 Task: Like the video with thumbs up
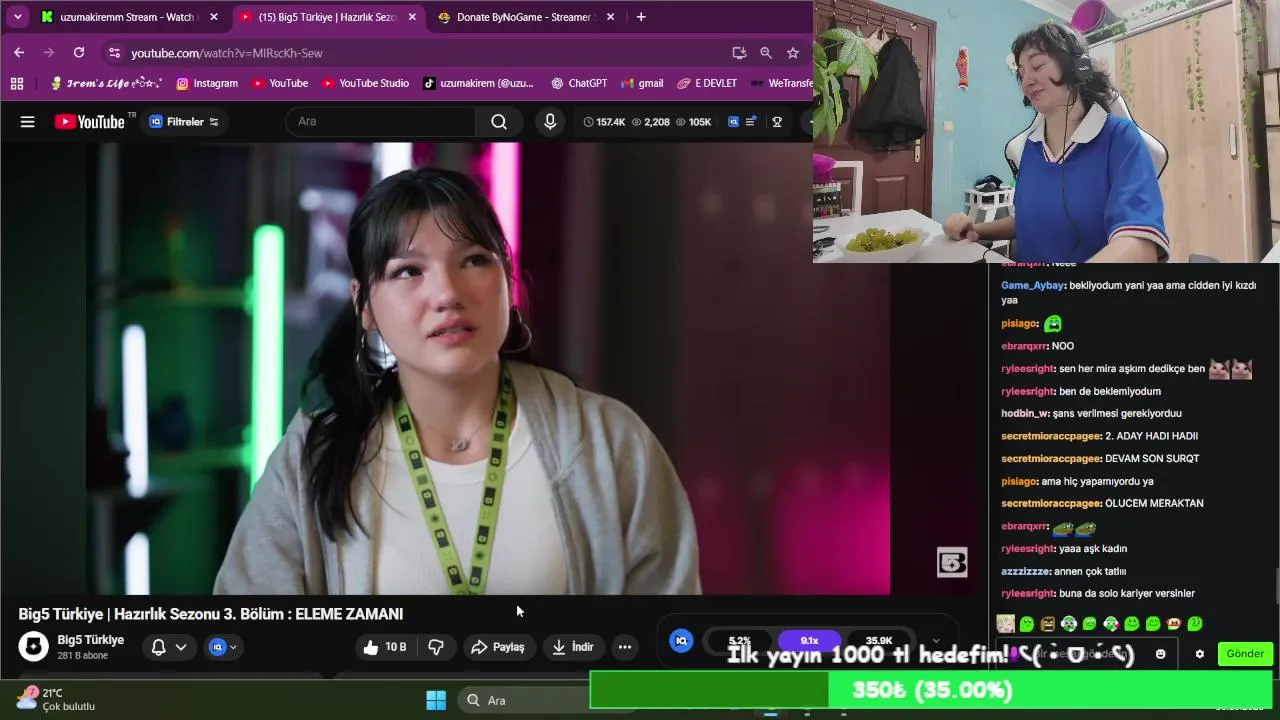(x=384, y=647)
